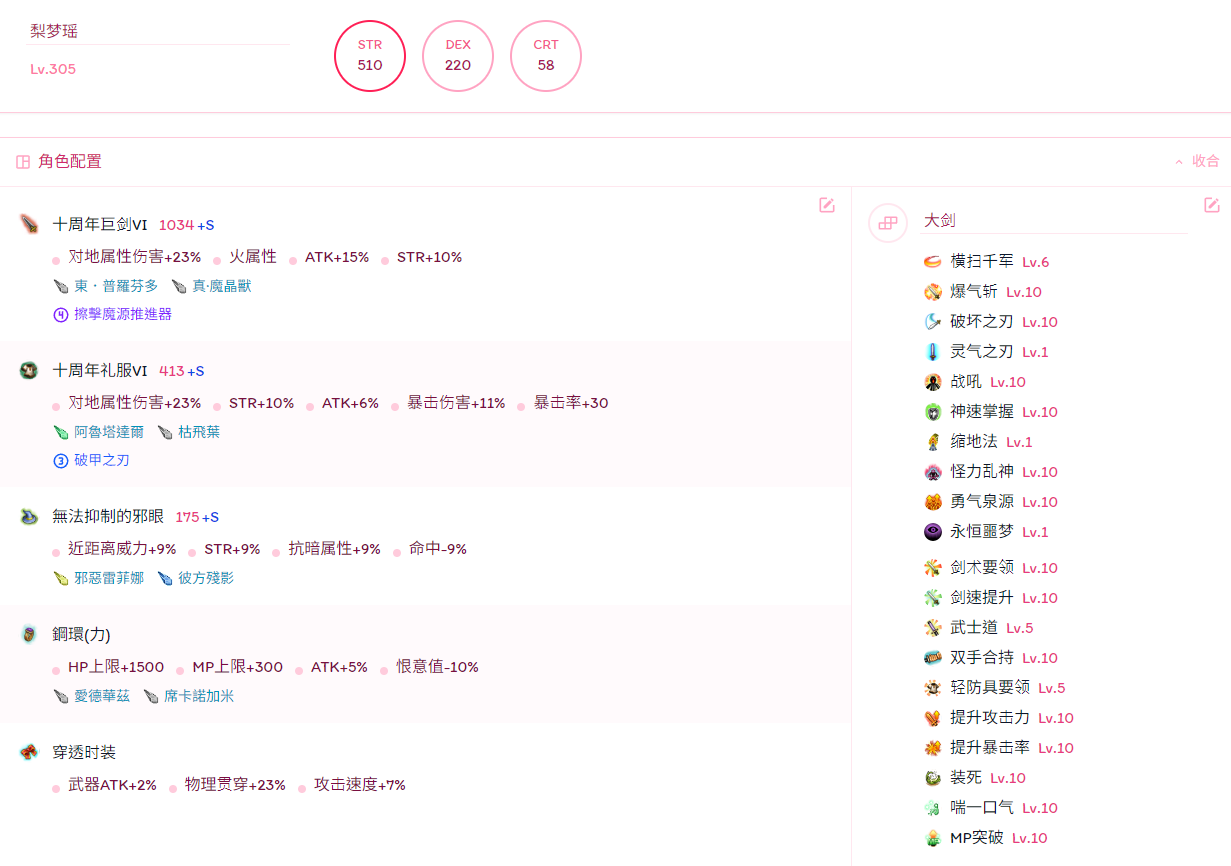Click the 双手合持 skill icon
This screenshot has height=866, width=1231.
[x=933, y=658]
